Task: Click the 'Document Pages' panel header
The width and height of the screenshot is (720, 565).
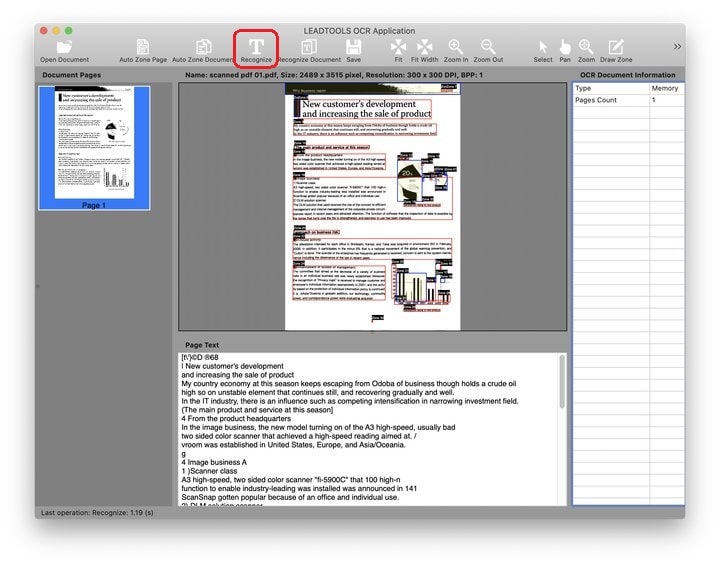Action: point(72,75)
